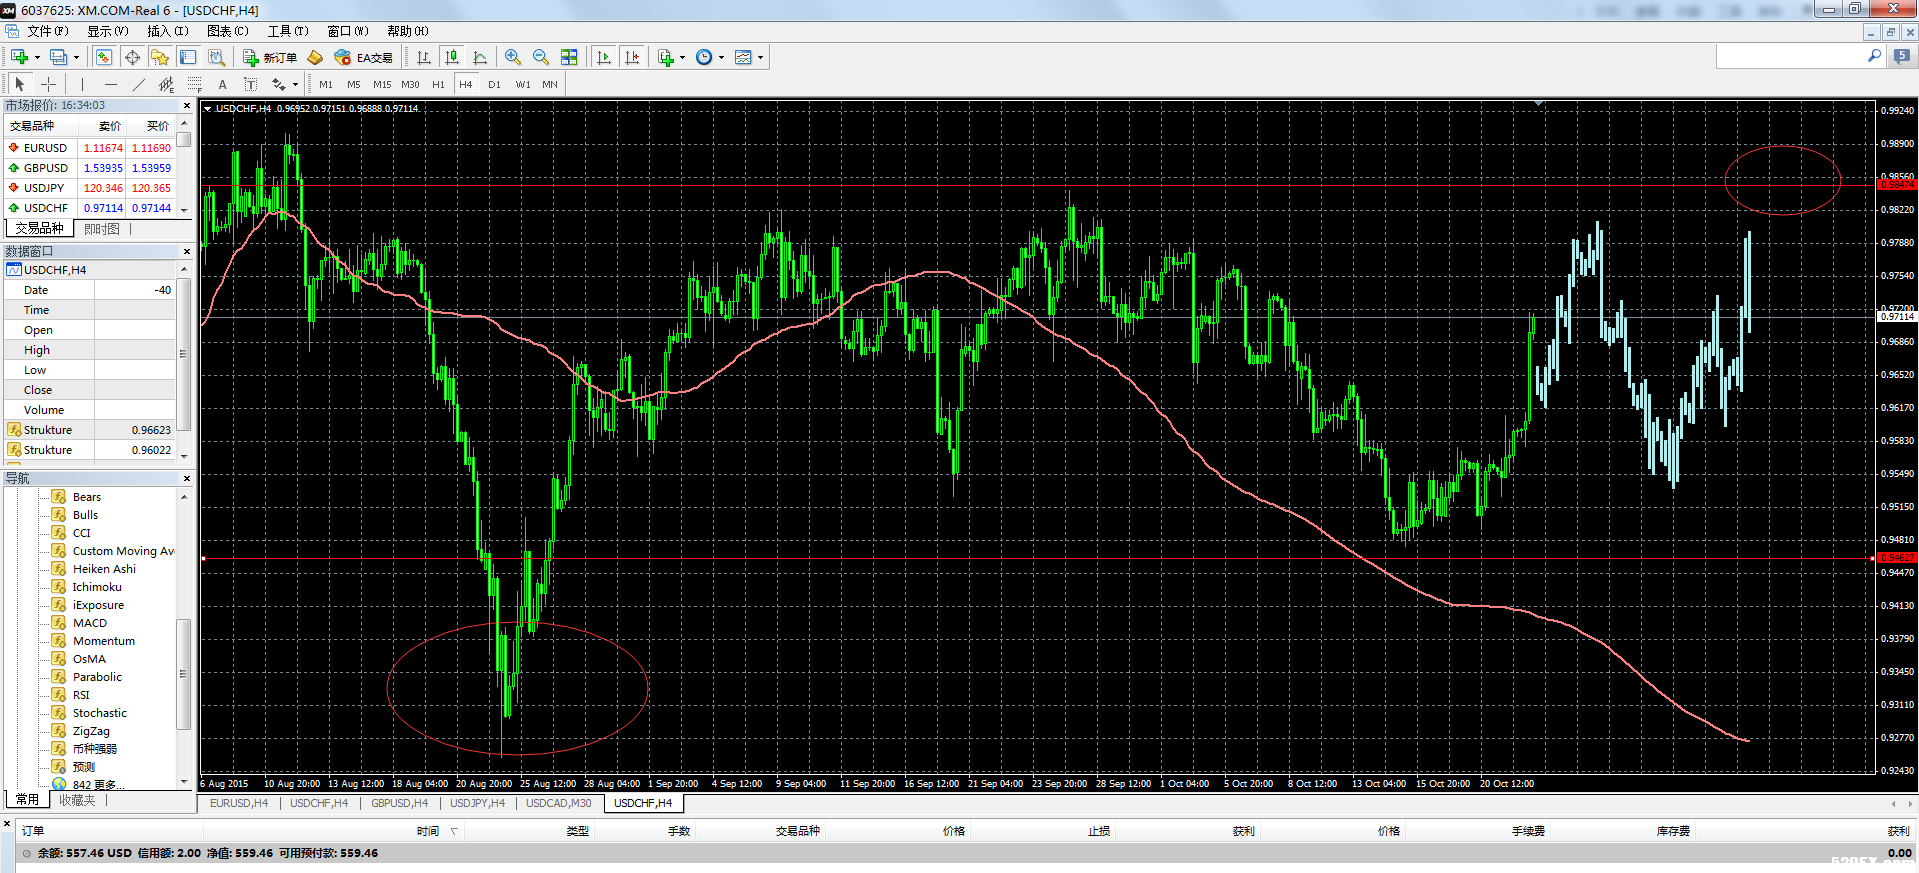Select the Equidistant Channel tool
This screenshot has width=1919, height=873.
click(166, 84)
